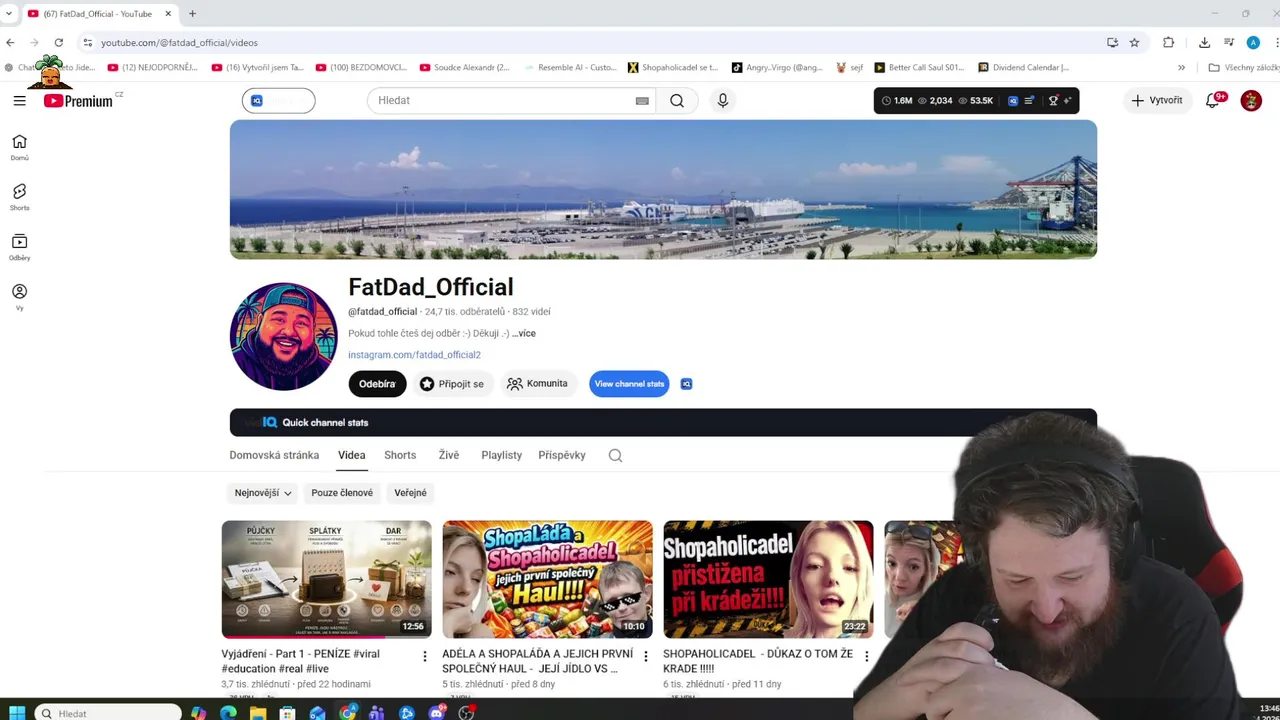Open the Vy profile section in sidebar

click(19, 297)
